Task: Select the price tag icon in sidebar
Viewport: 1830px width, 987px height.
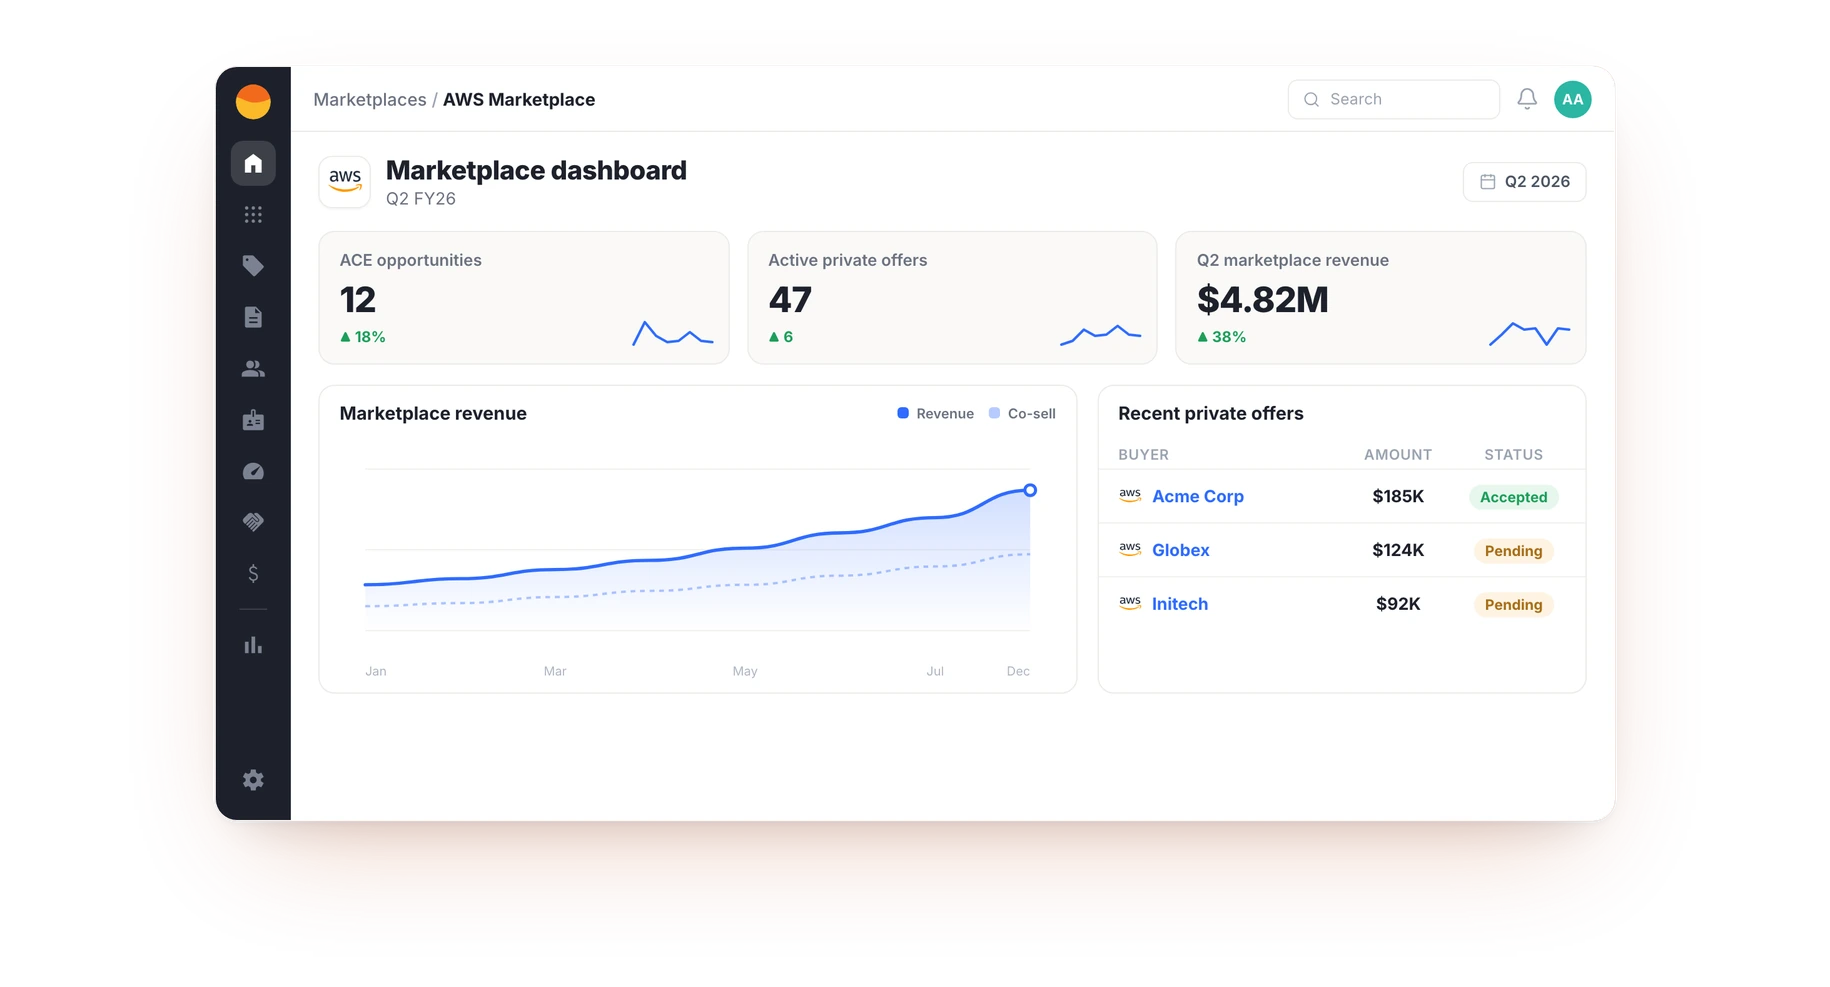Action: (x=253, y=266)
